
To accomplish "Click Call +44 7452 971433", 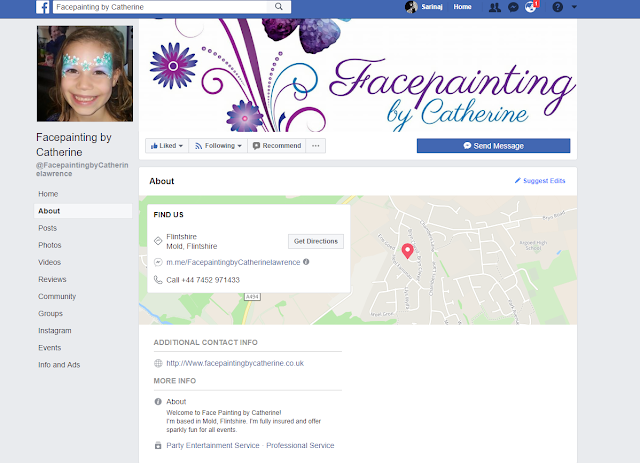I will tap(203, 280).
